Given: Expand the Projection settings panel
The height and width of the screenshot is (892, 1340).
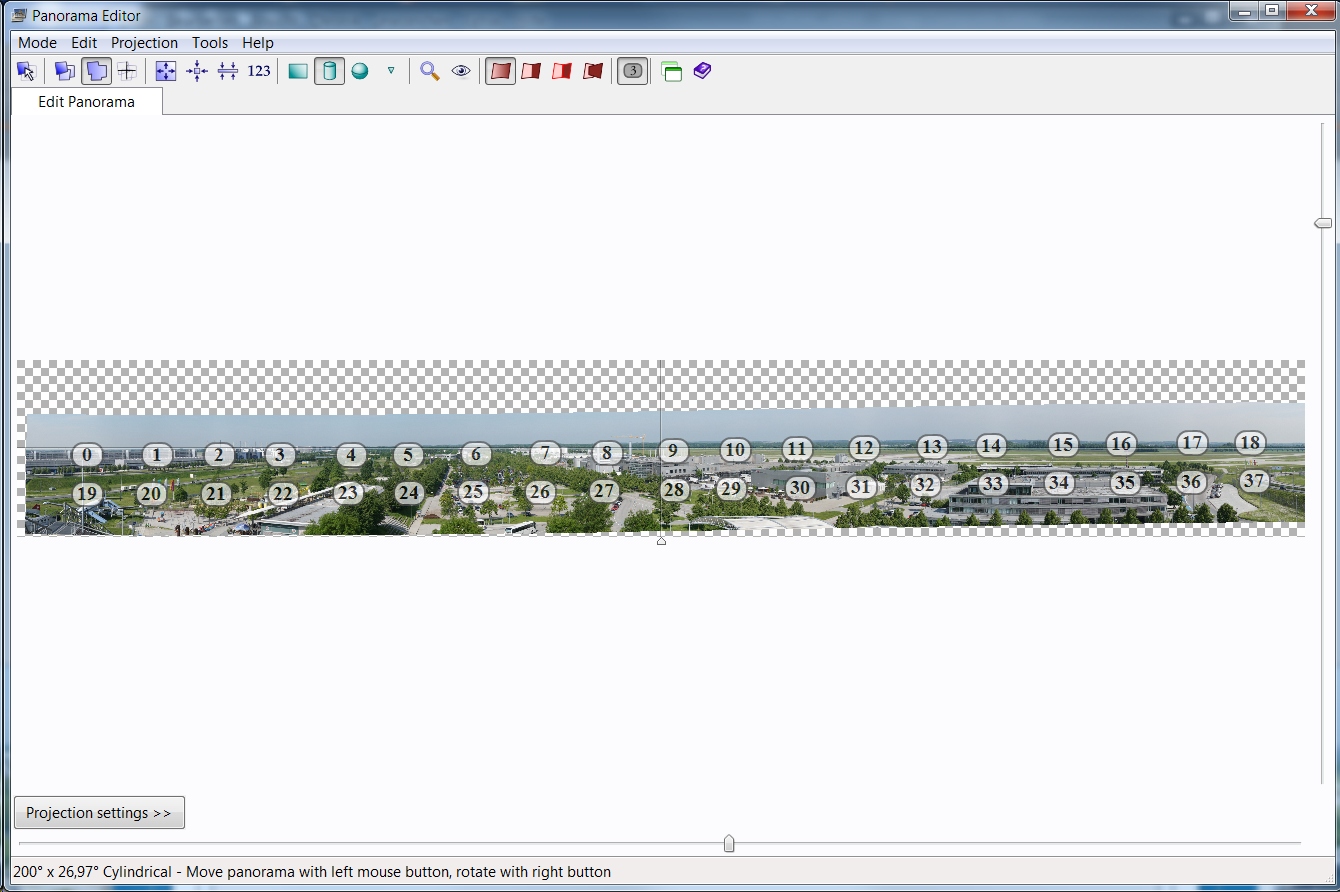Looking at the screenshot, I should point(99,813).
